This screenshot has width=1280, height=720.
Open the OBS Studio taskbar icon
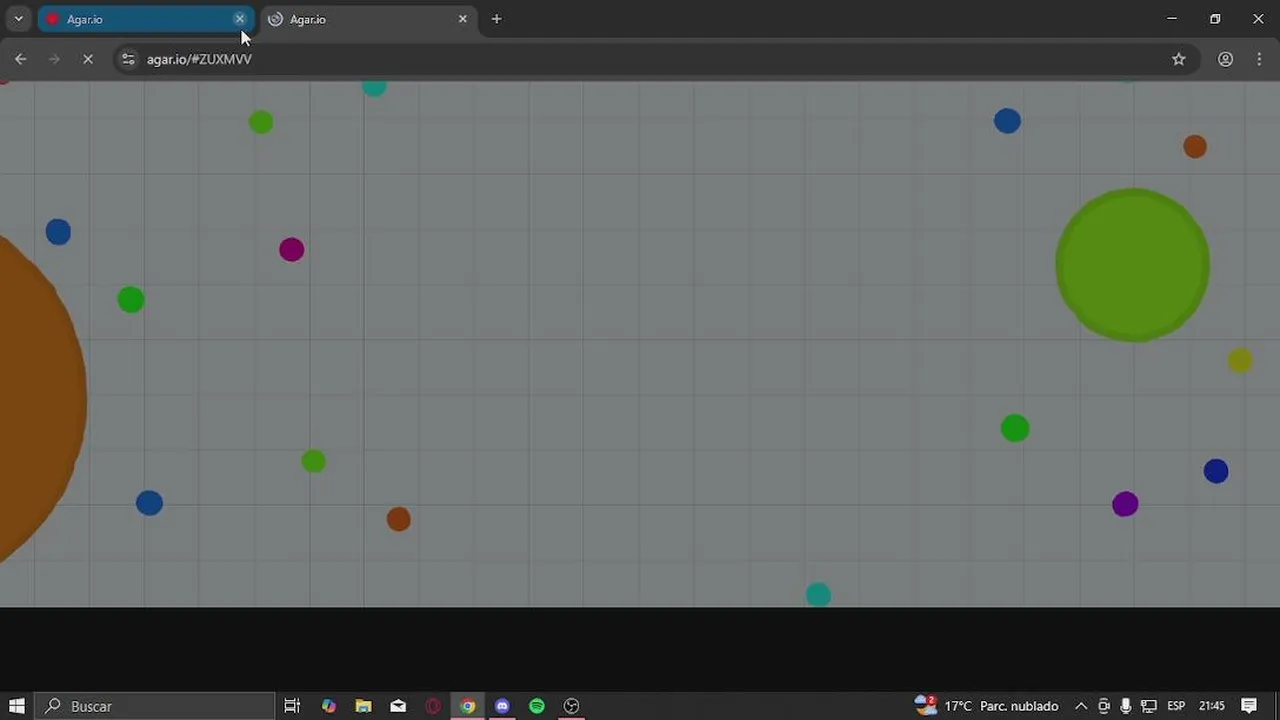tap(571, 706)
